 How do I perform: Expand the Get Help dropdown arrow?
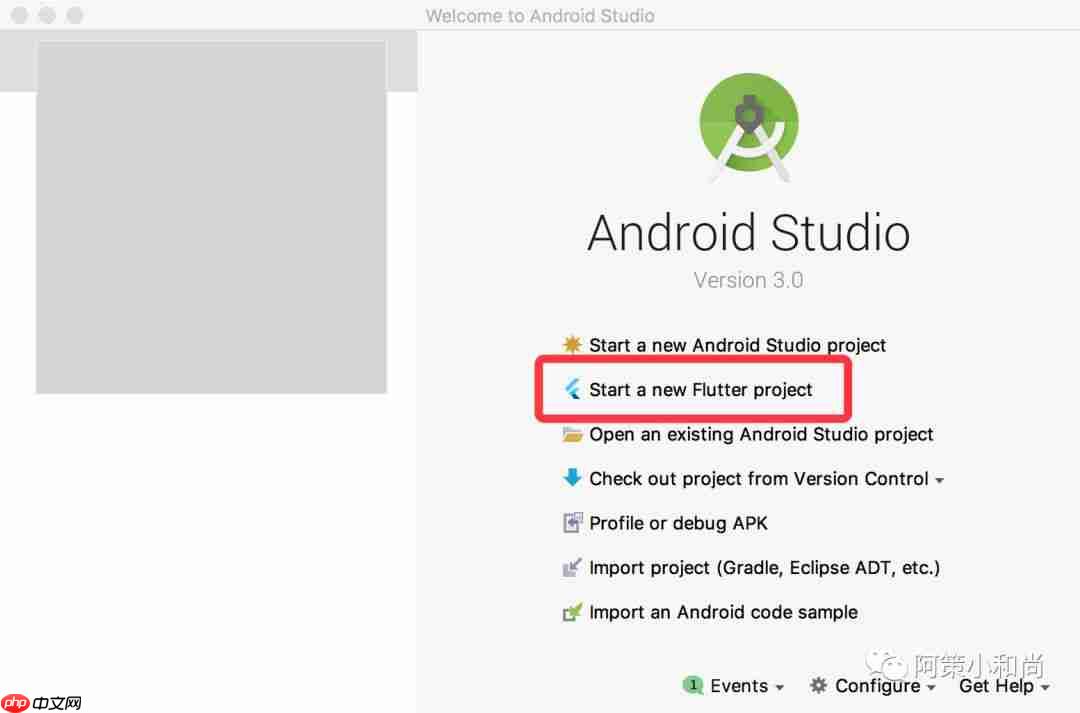pos(1045,688)
